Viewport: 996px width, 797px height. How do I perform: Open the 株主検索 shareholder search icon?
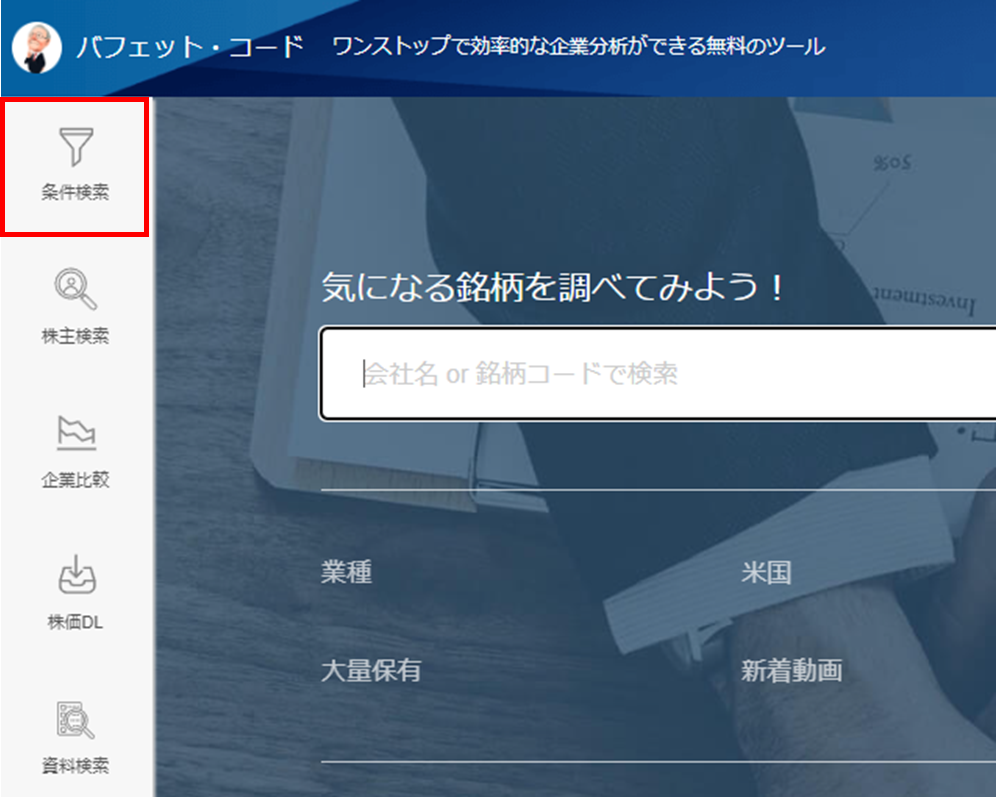[x=76, y=289]
